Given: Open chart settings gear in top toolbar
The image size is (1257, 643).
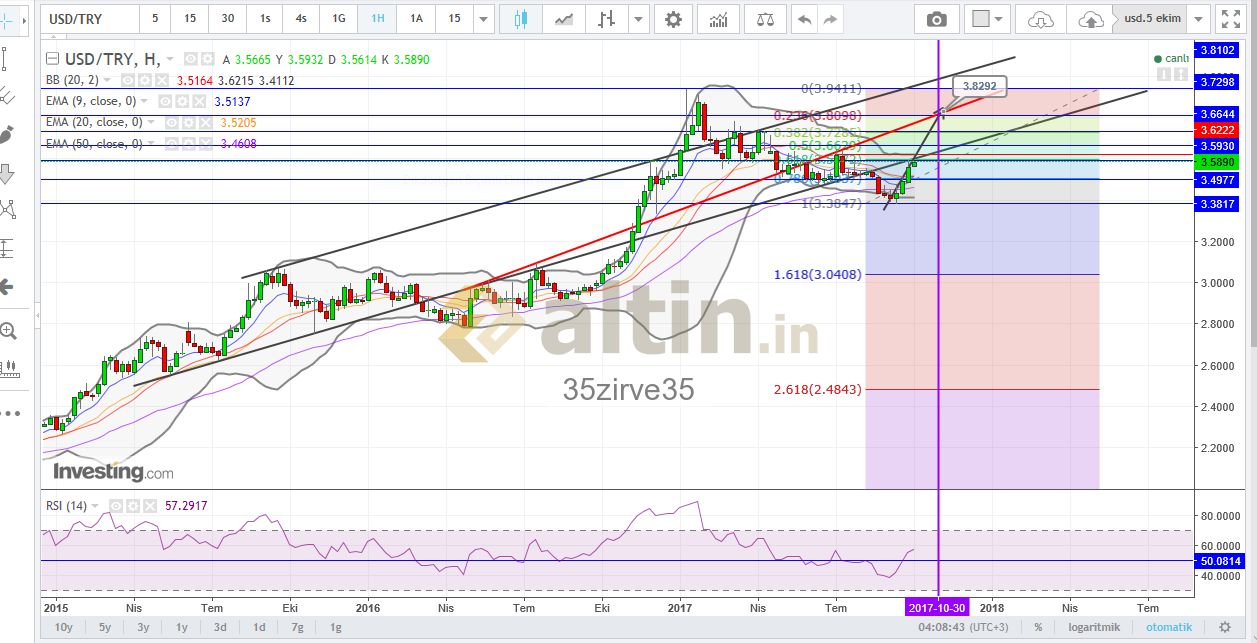Looking at the screenshot, I should tap(673, 19).
